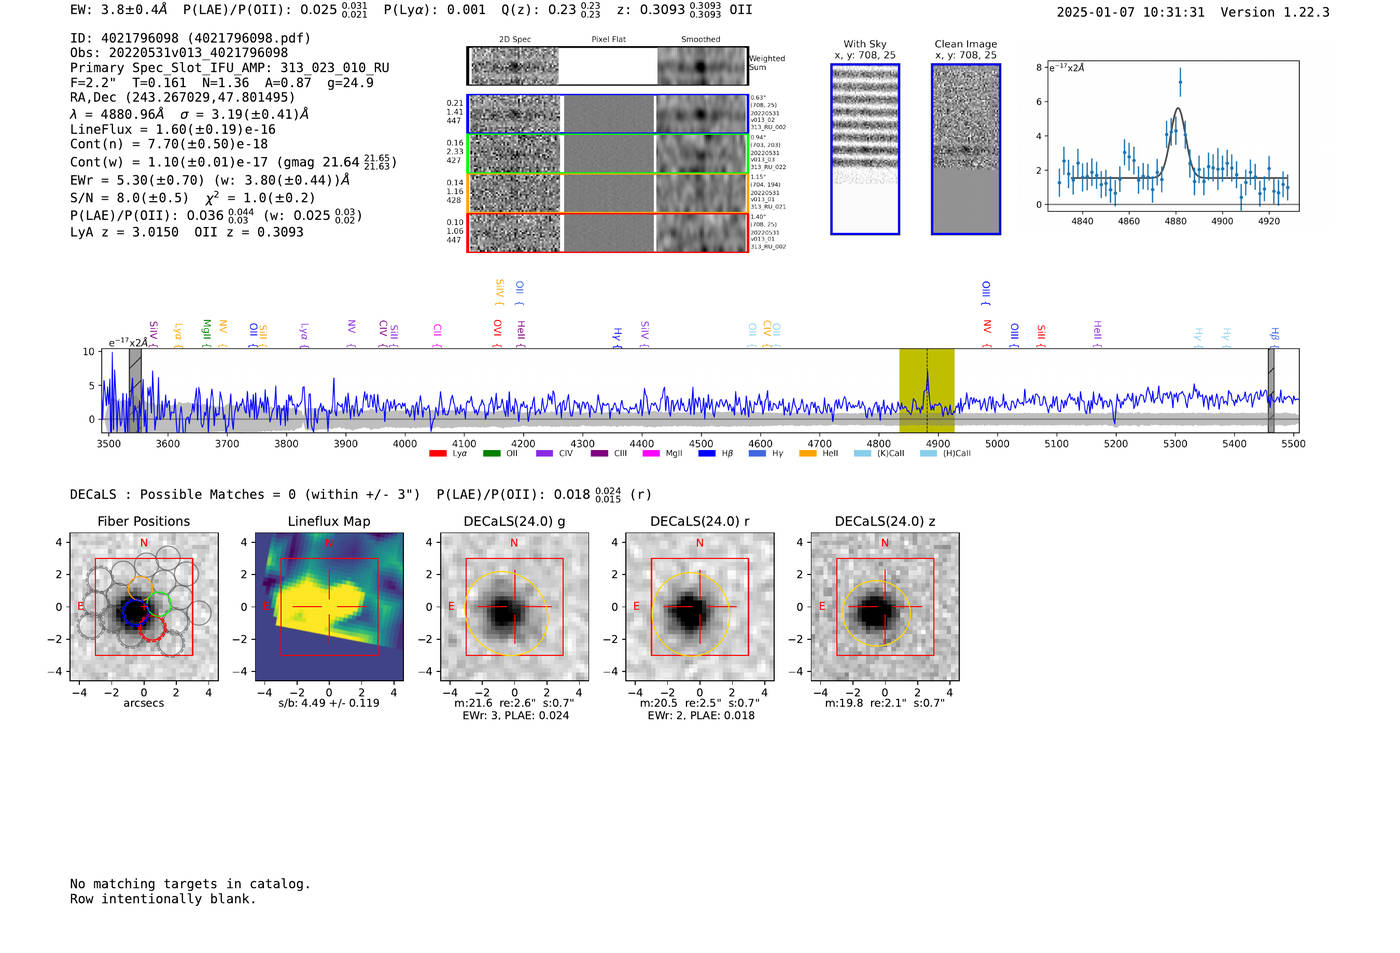1400x953 pixels.
Task: Select the red-bordered fiber spectrum row
Action: point(608,232)
